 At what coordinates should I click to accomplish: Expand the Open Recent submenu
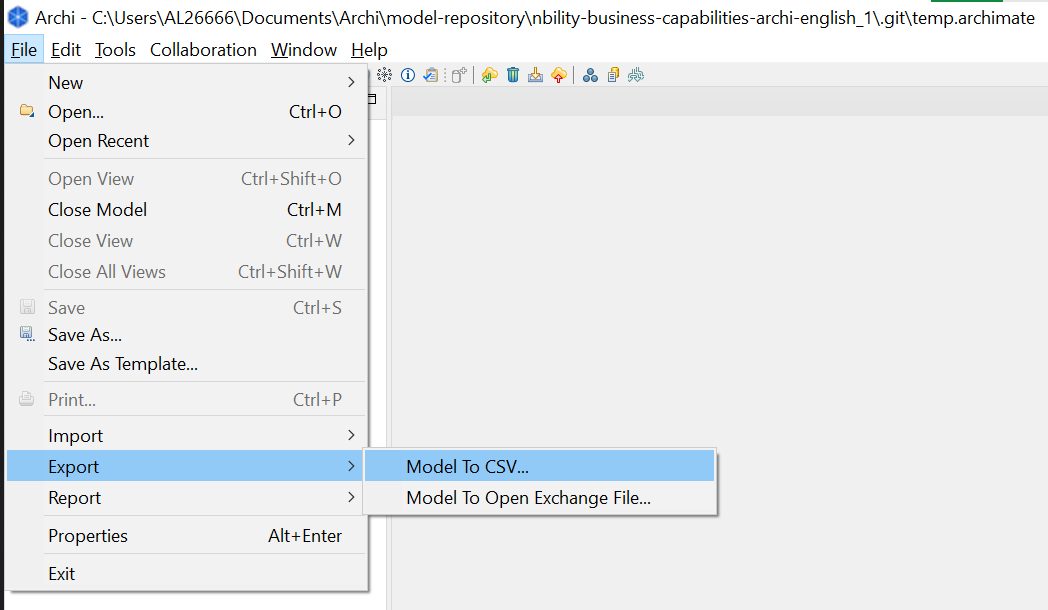[x=98, y=141]
